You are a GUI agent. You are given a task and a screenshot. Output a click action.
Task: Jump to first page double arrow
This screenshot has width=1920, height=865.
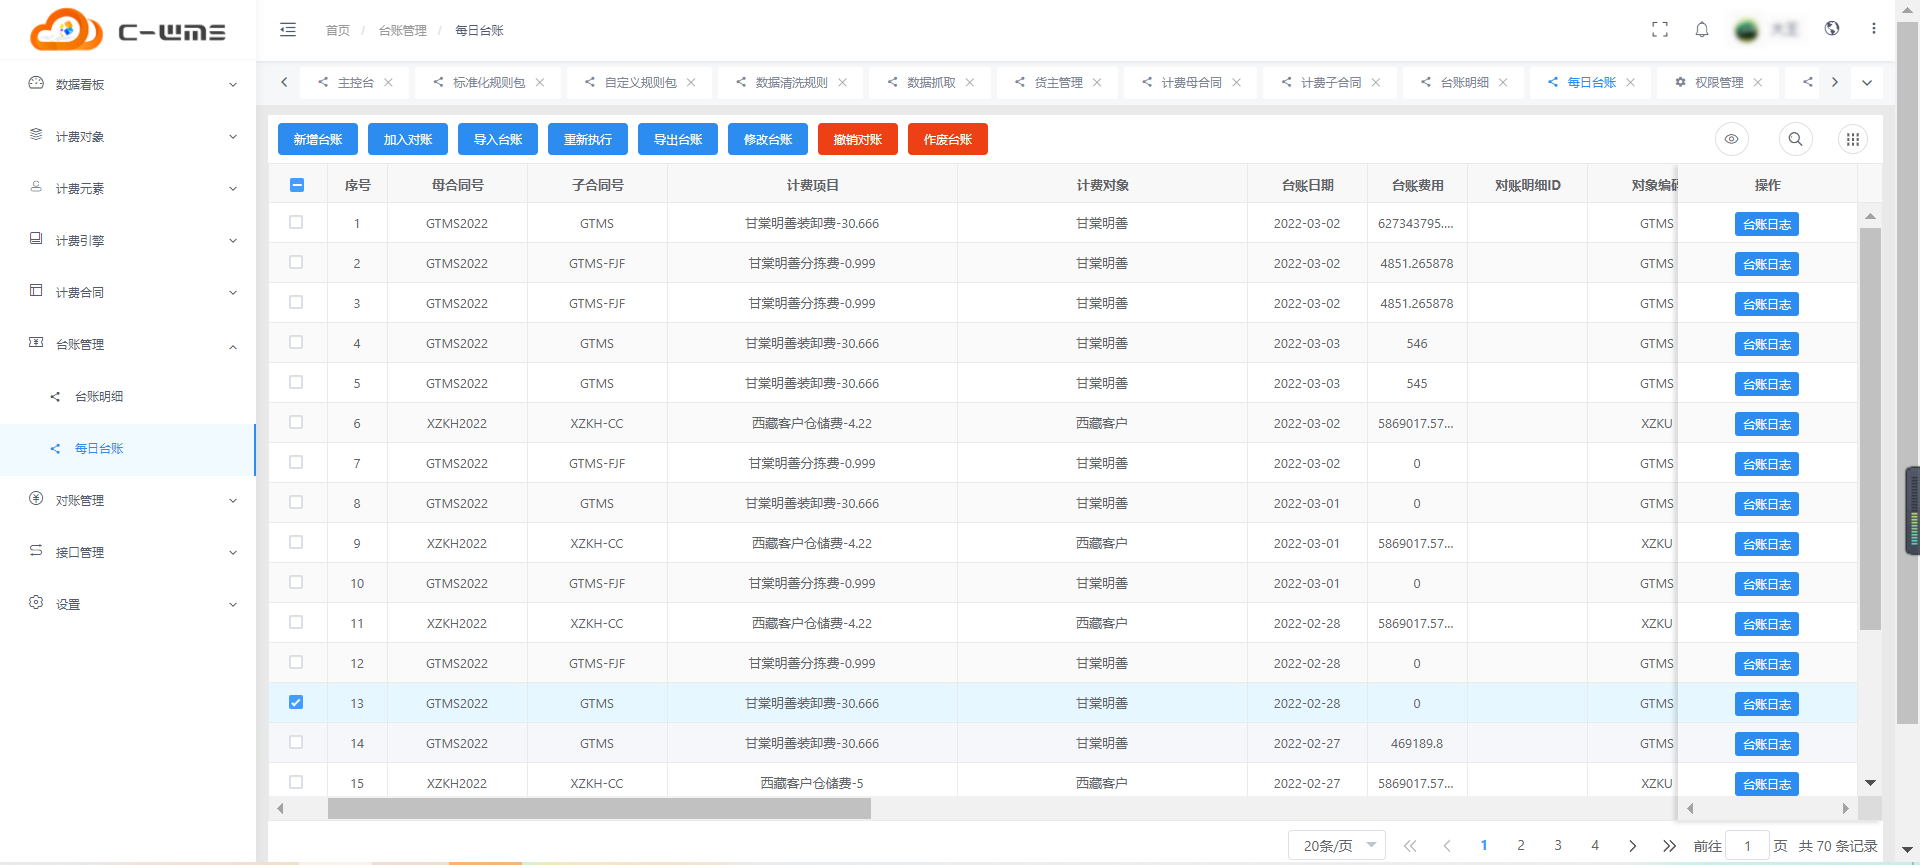point(1410,846)
